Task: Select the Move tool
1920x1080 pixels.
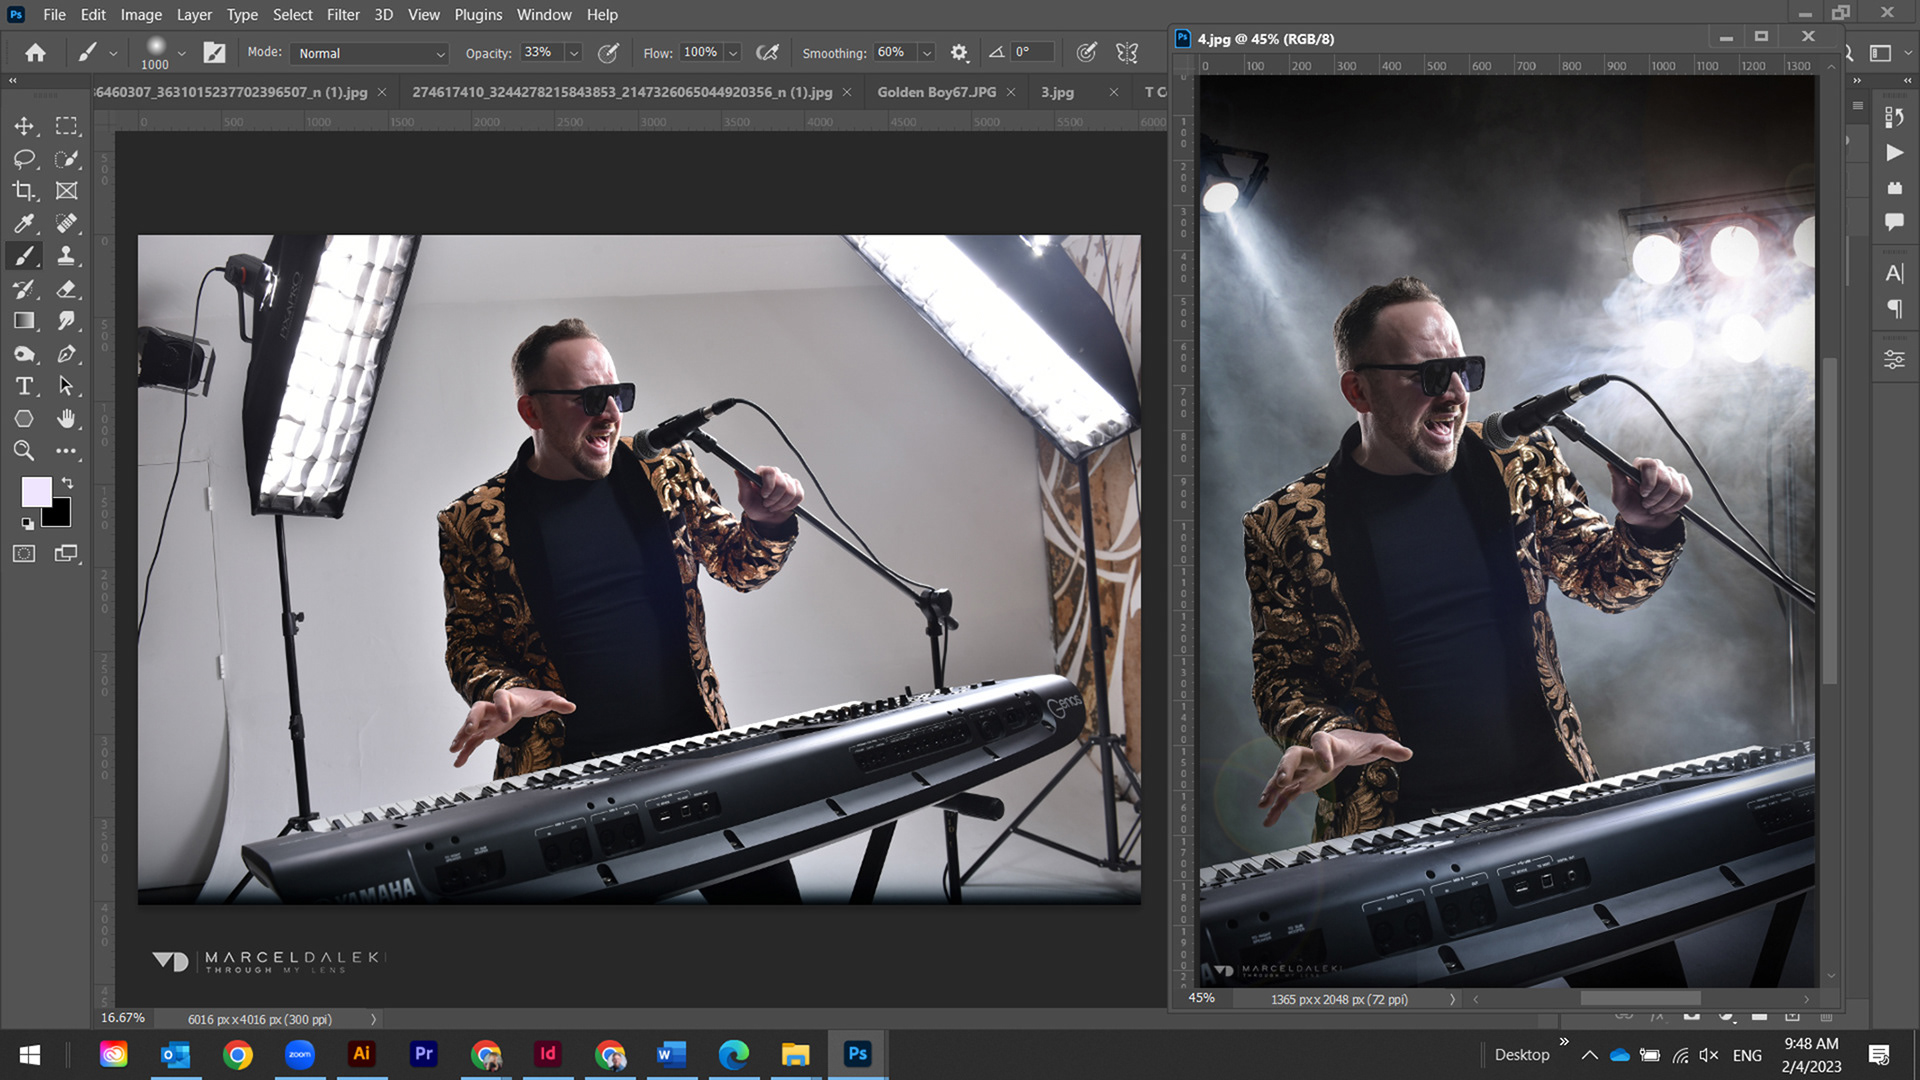Action: (24, 126)
